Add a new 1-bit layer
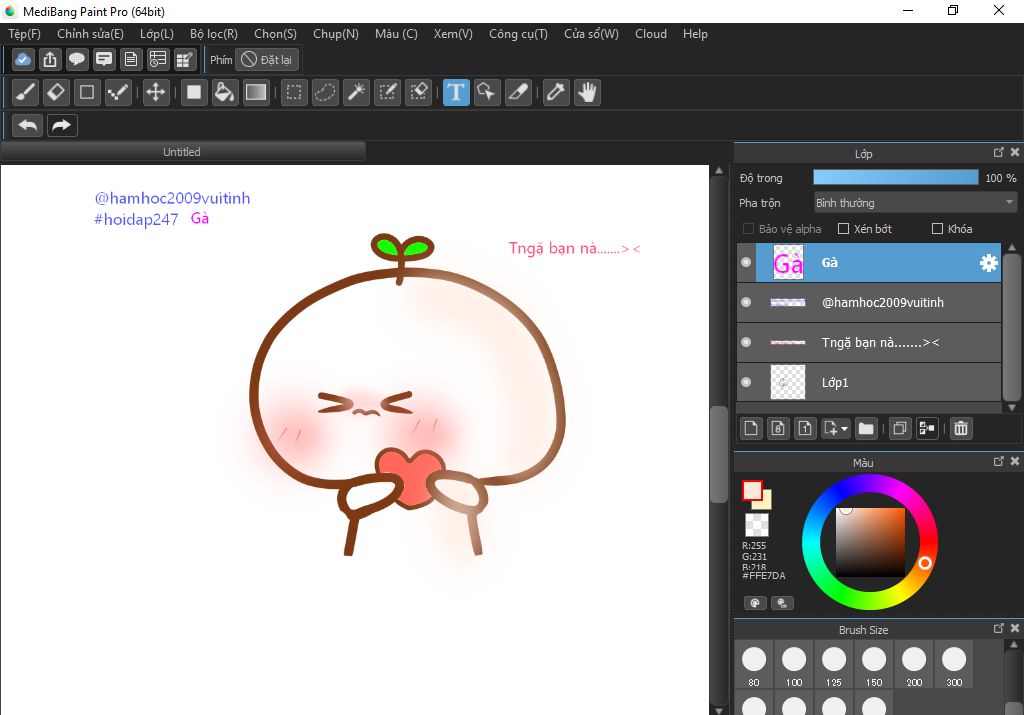The height and width of the screenshot is (715, 1024). (x=805, y=428)
